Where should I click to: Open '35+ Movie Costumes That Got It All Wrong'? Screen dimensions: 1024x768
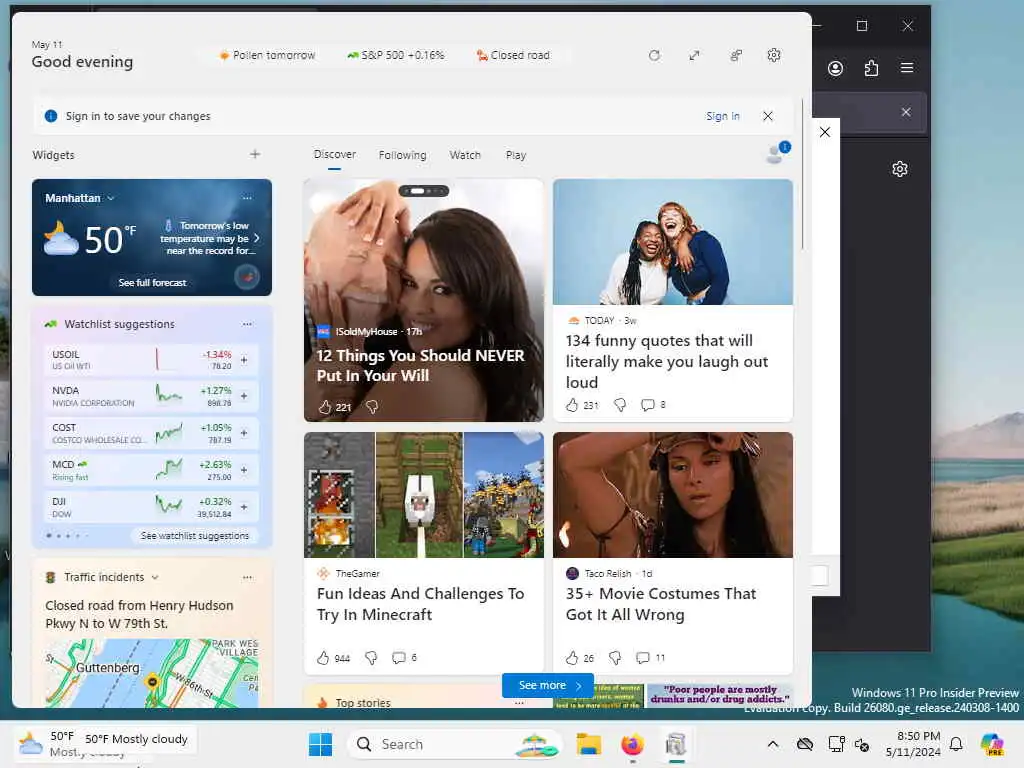coord(660,604)
